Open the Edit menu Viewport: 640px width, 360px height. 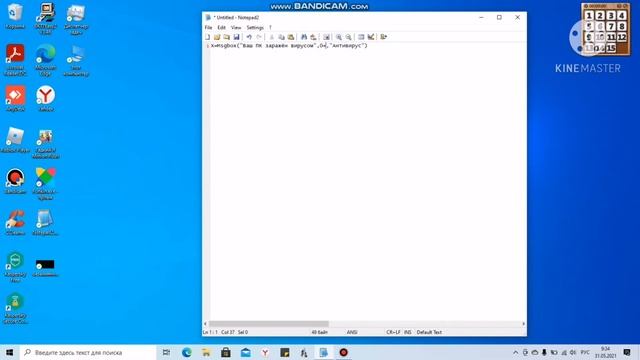221,27
